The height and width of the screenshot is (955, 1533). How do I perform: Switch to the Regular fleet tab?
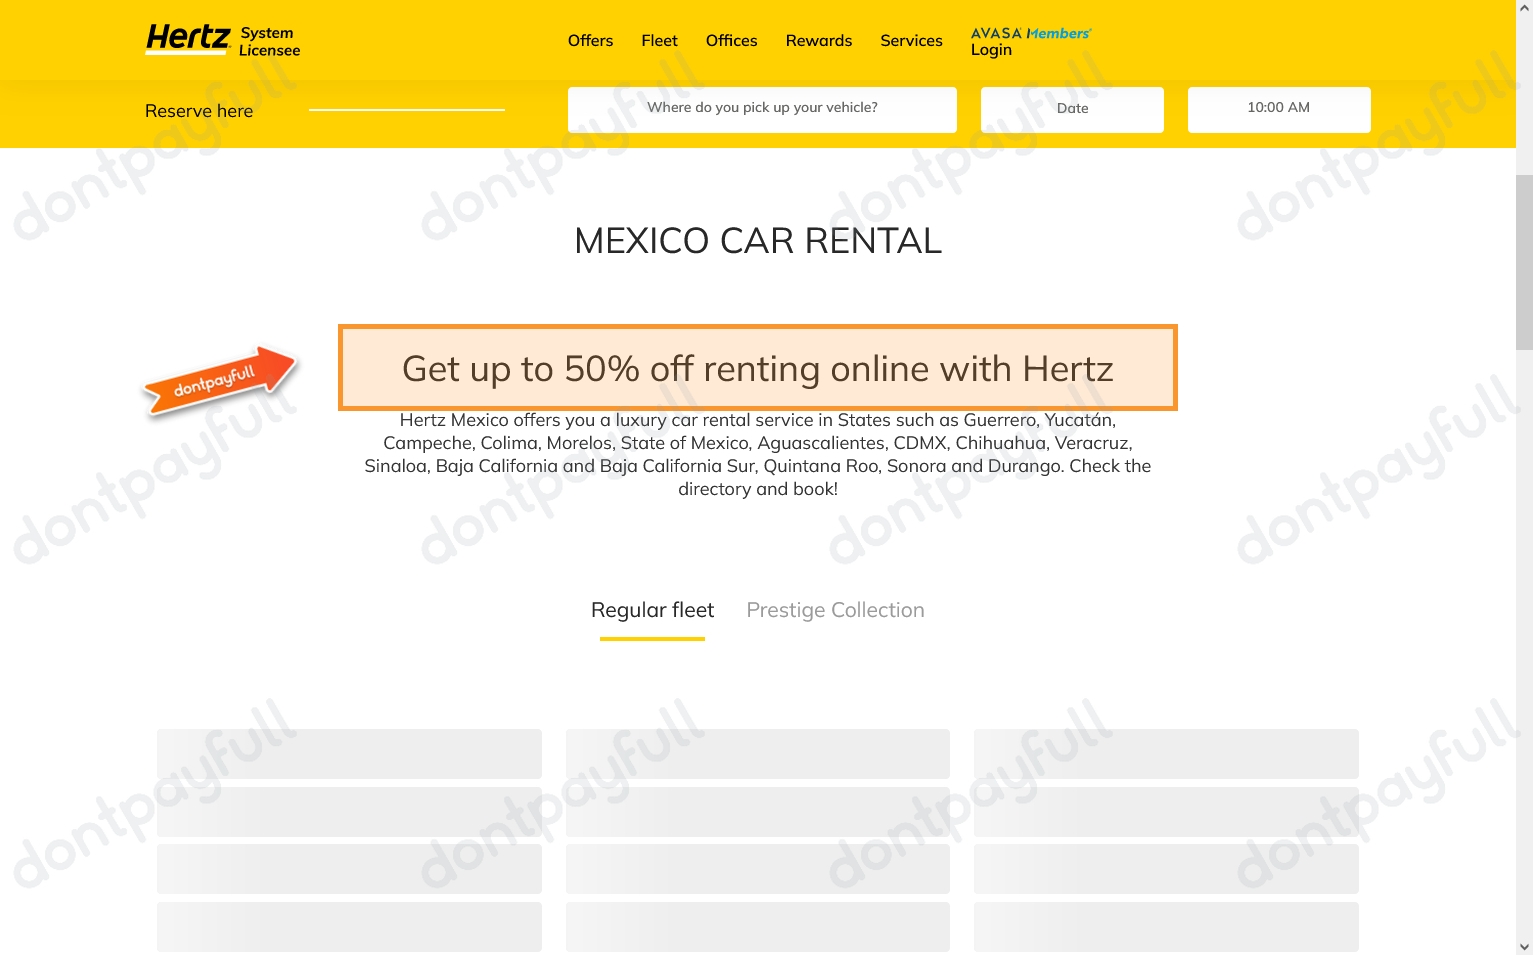[x=652, y=610]
